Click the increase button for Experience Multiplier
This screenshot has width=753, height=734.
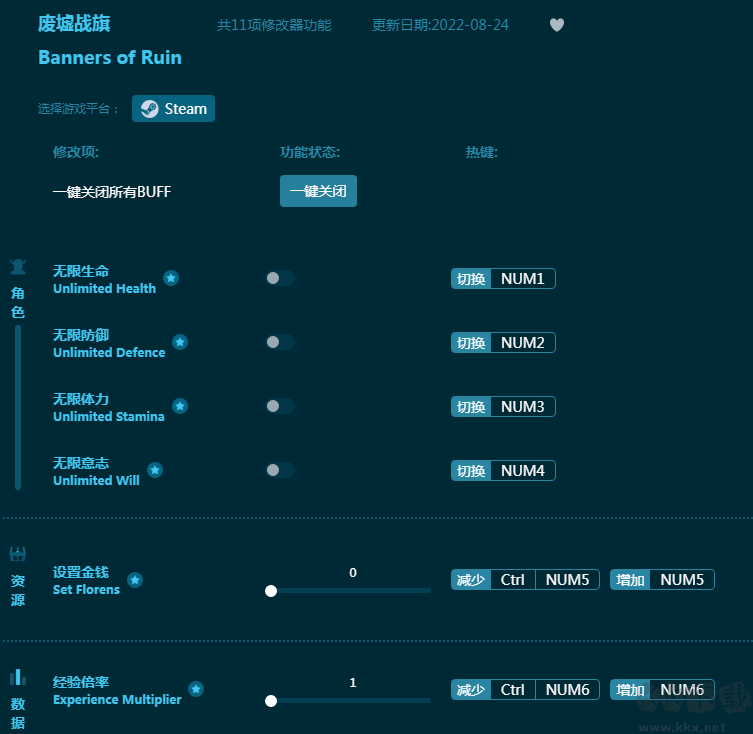click(x=630, y=690)
